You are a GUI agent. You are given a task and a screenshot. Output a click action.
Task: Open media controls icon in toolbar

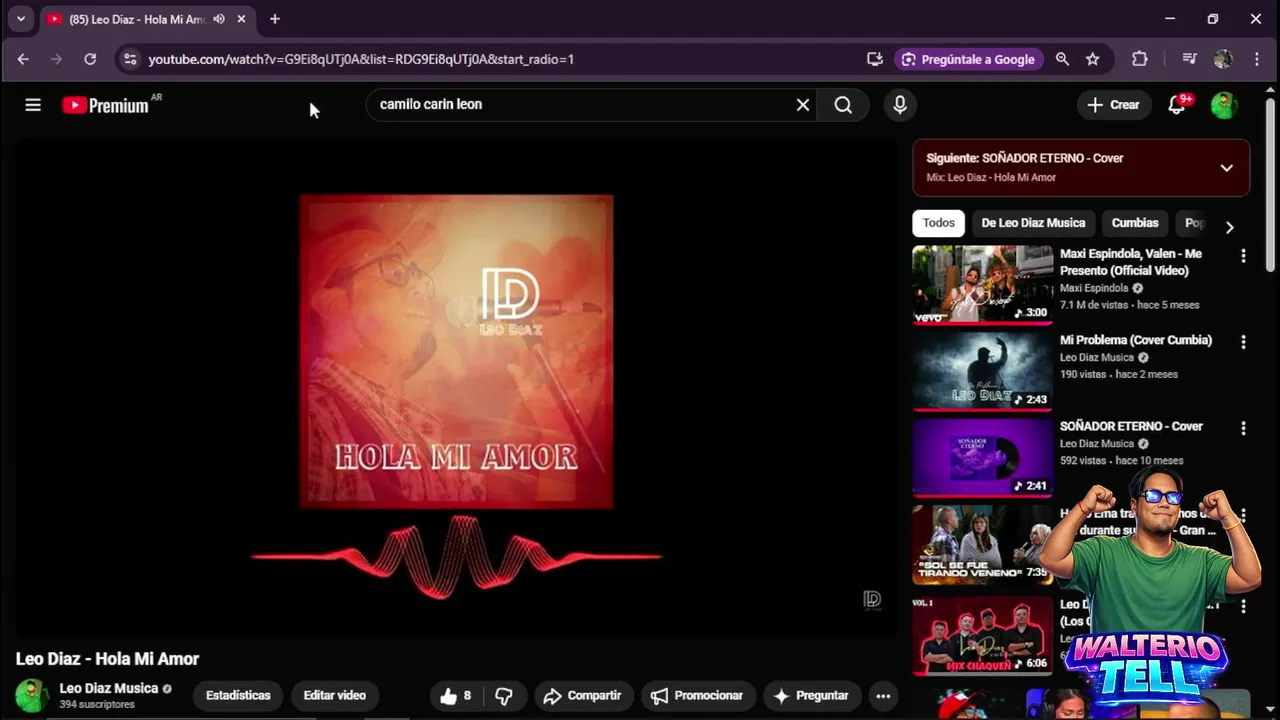pyautogui.click(x=1189, y=59)
